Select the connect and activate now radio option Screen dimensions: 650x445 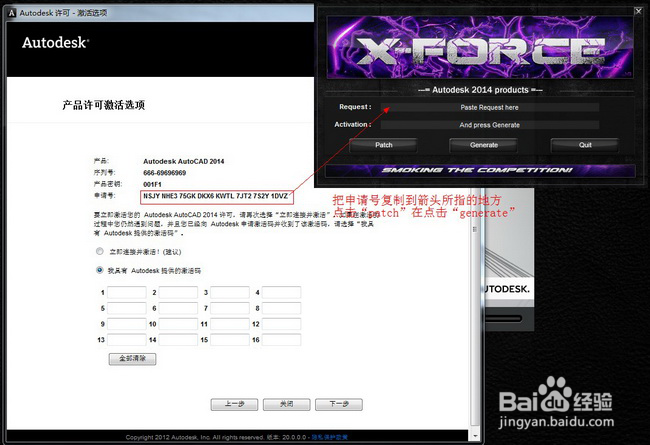pos(99,251)
